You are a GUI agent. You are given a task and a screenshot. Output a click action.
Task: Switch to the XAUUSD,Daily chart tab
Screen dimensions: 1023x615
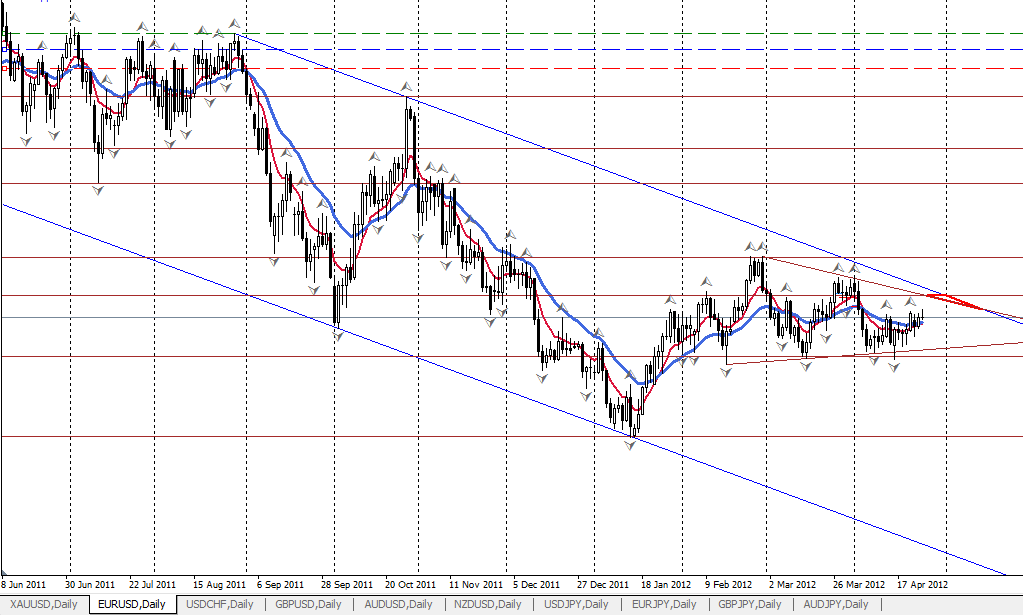44,605
